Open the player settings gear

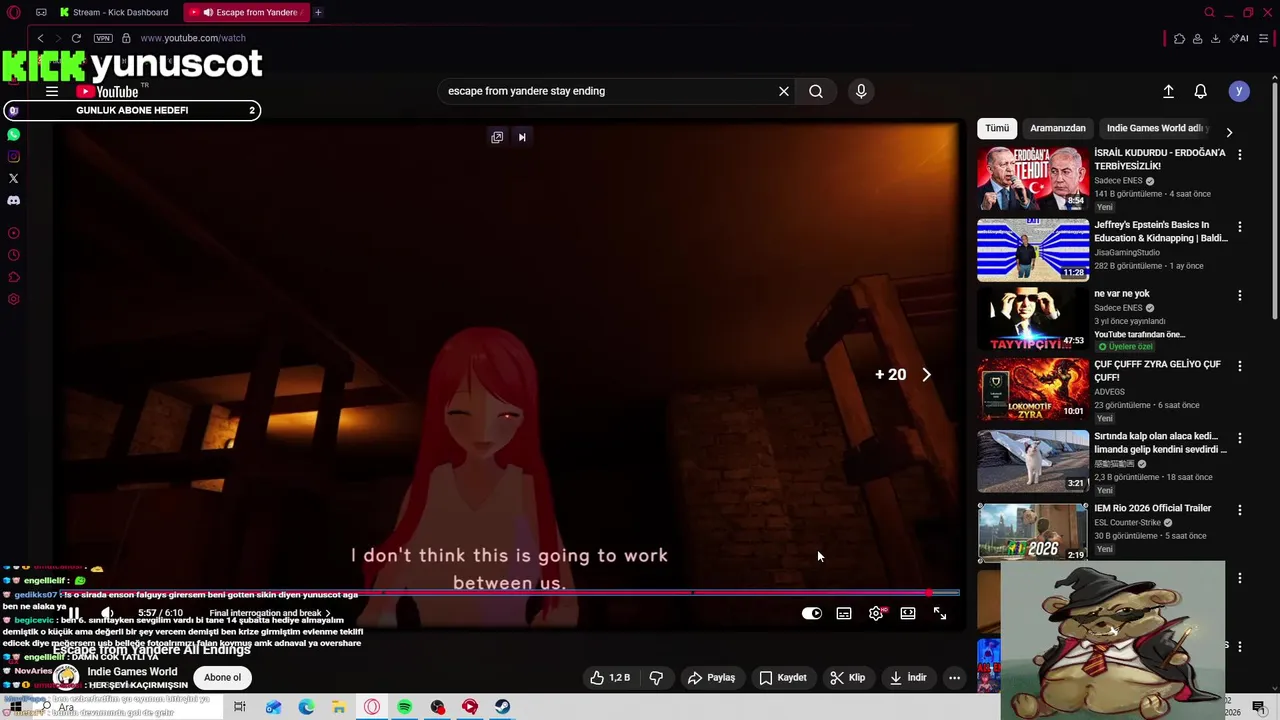click(876, 613)
